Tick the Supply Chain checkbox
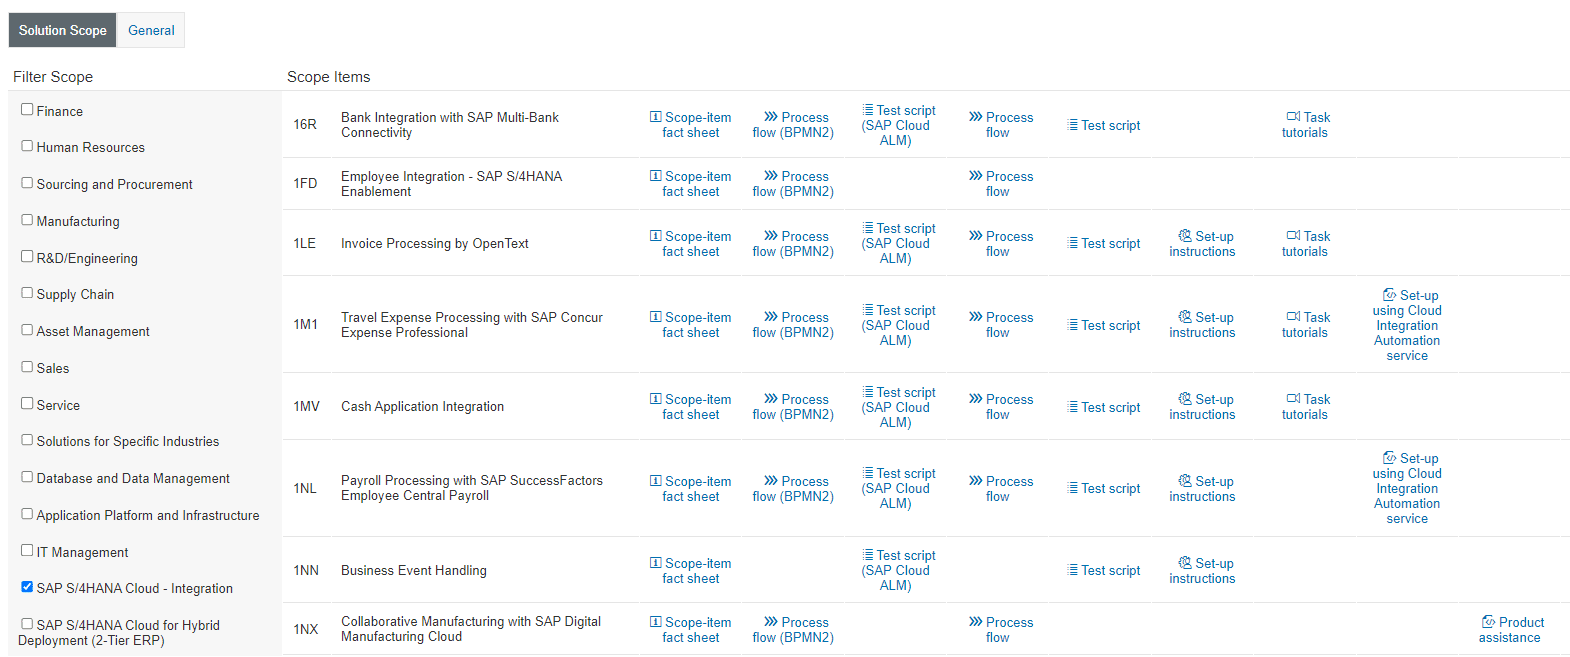1570x657 pixels. tap(27, 293)
